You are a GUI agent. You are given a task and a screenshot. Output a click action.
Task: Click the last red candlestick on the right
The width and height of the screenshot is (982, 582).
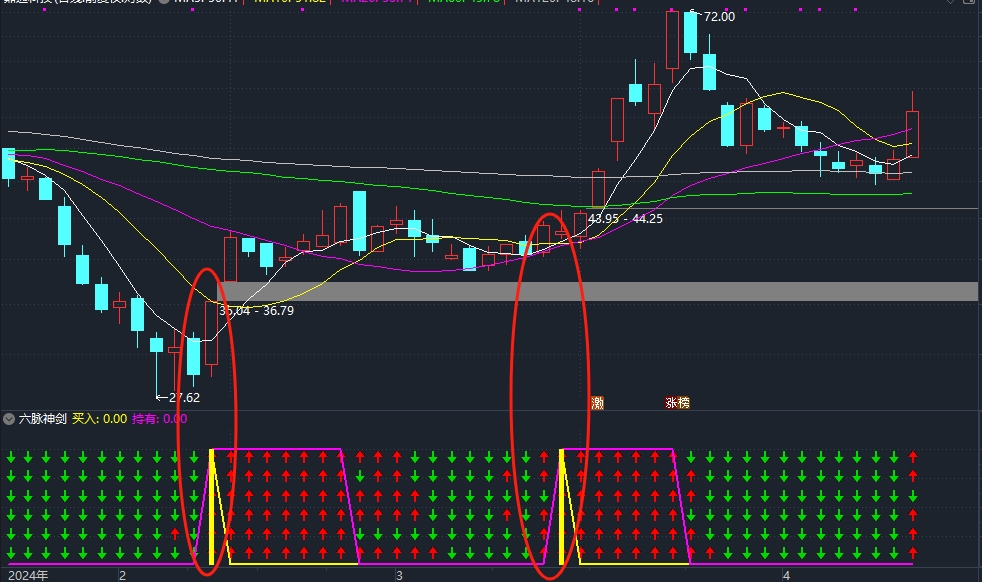click(x=912, y=135)
